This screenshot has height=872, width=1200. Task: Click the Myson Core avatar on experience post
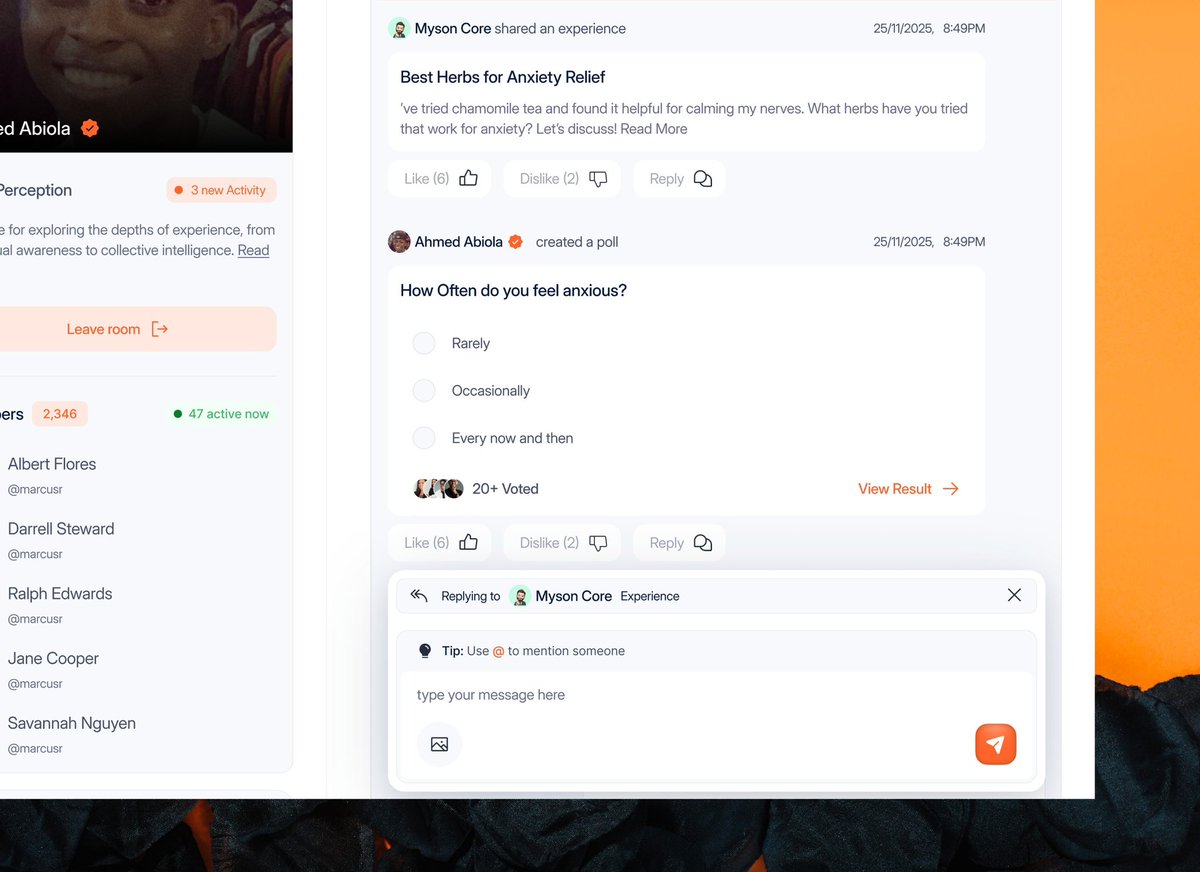[399, 28]
